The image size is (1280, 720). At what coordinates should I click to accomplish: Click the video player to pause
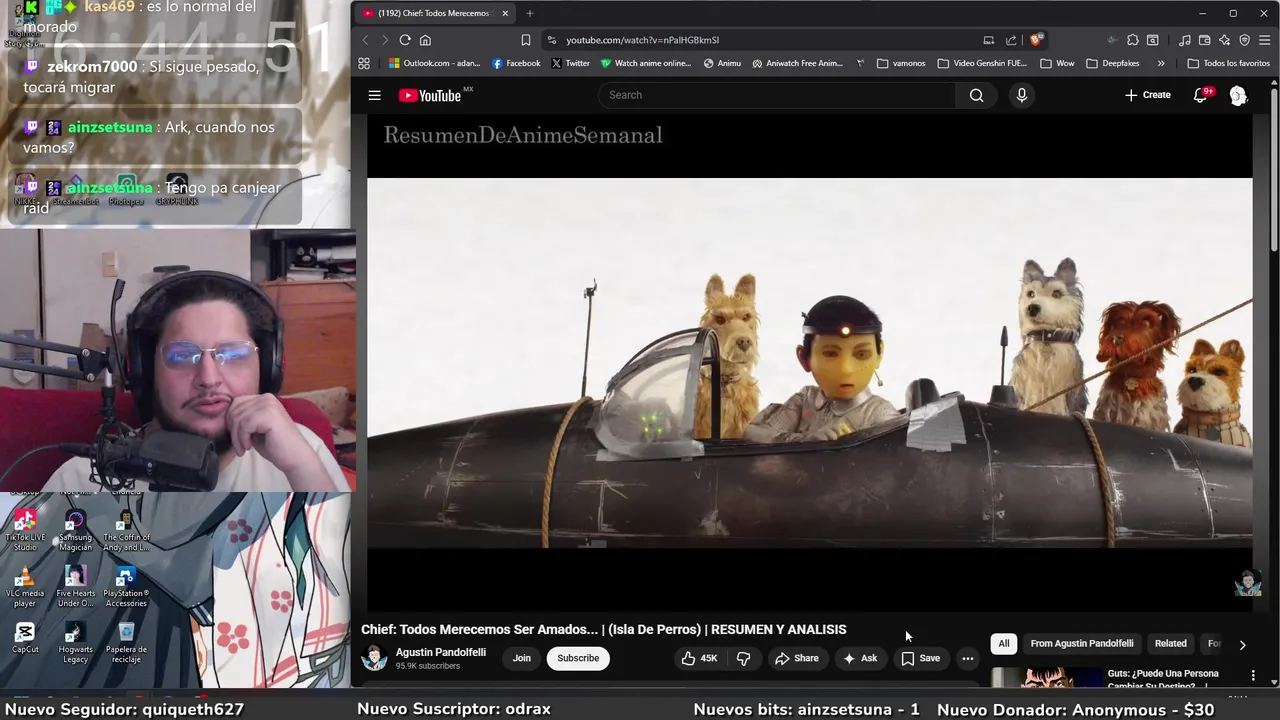tap(809, 362)
